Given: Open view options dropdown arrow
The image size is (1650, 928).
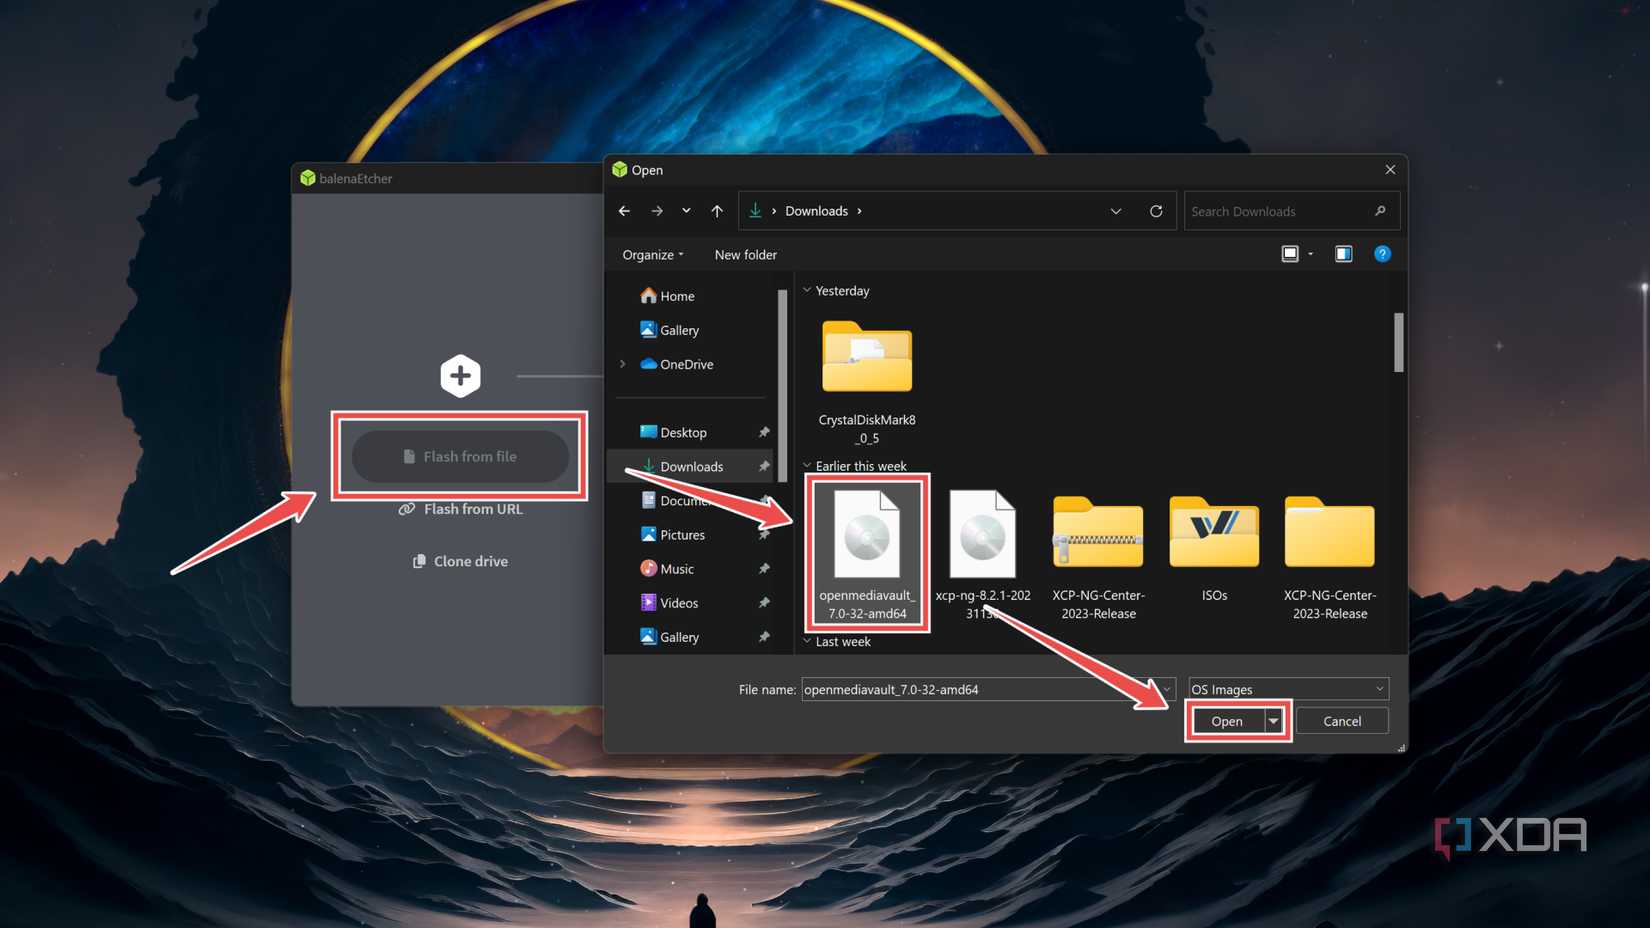Looking at the screenshot, I should (1311, 254).
